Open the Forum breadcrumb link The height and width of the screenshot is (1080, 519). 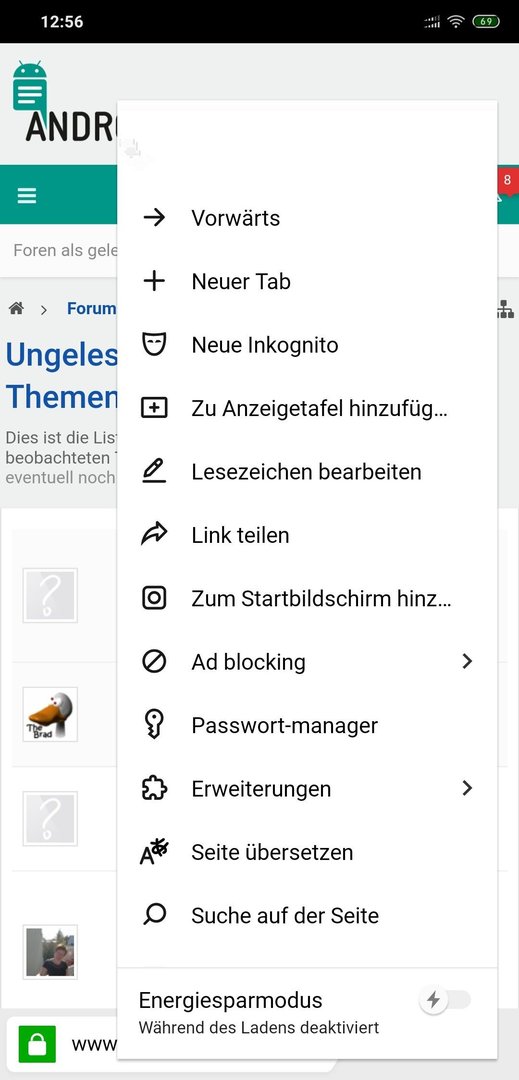[x=92, y=309]
